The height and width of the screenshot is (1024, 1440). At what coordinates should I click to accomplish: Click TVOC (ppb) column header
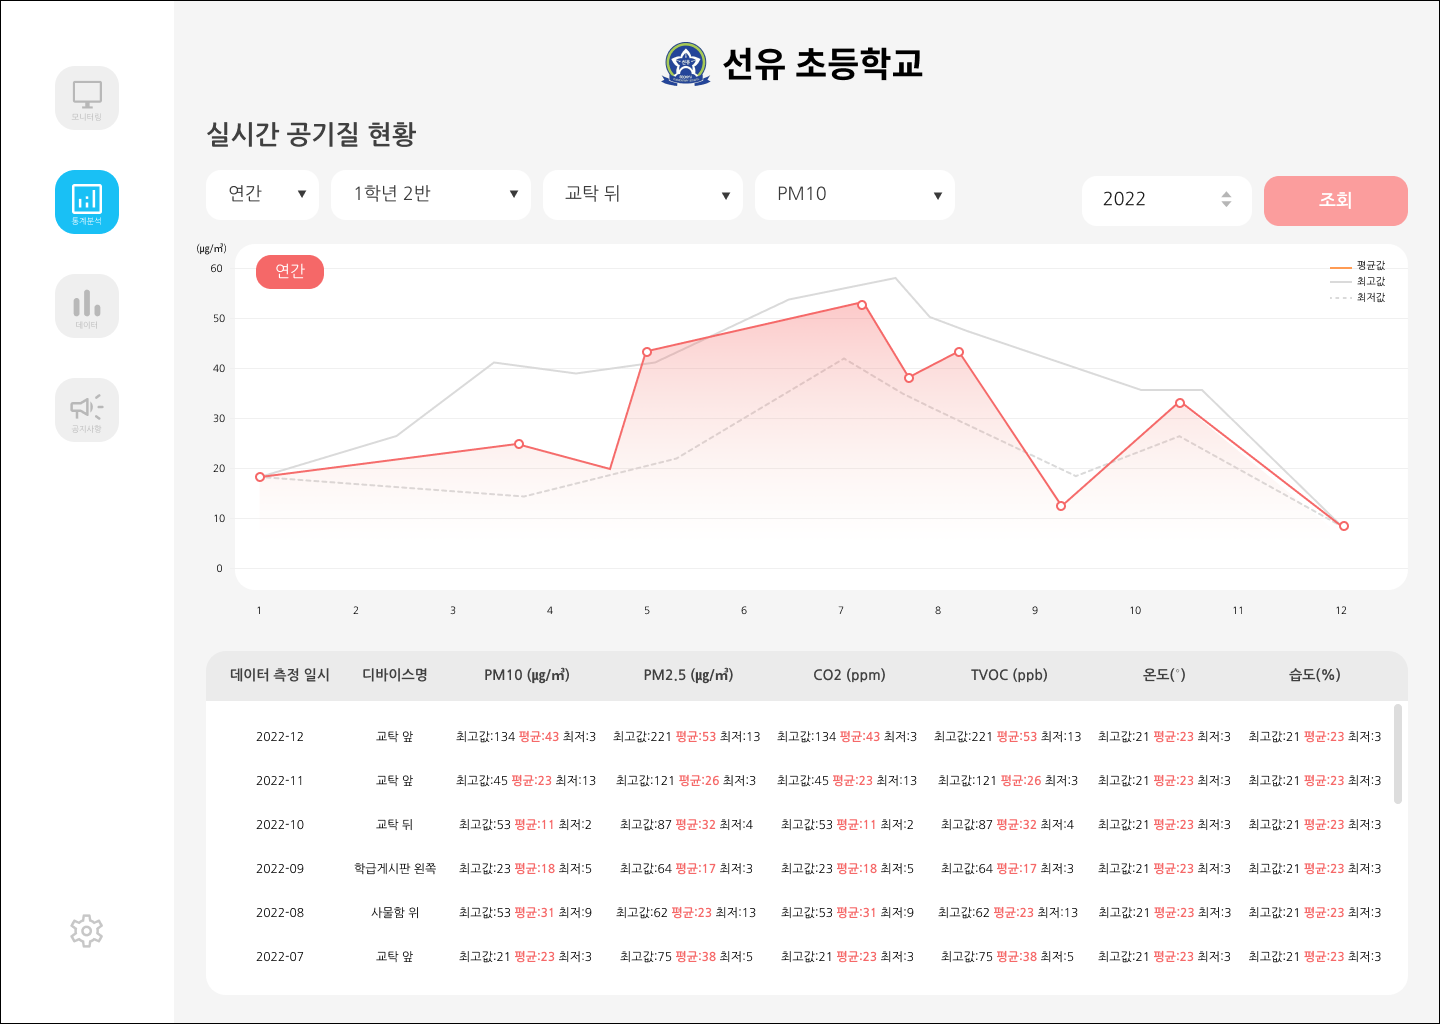point(1009,675)
